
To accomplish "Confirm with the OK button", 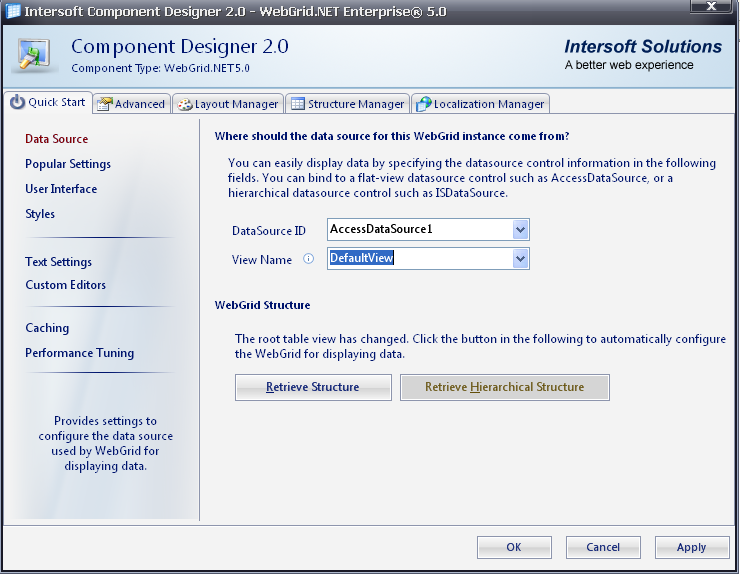I will 514,547.
